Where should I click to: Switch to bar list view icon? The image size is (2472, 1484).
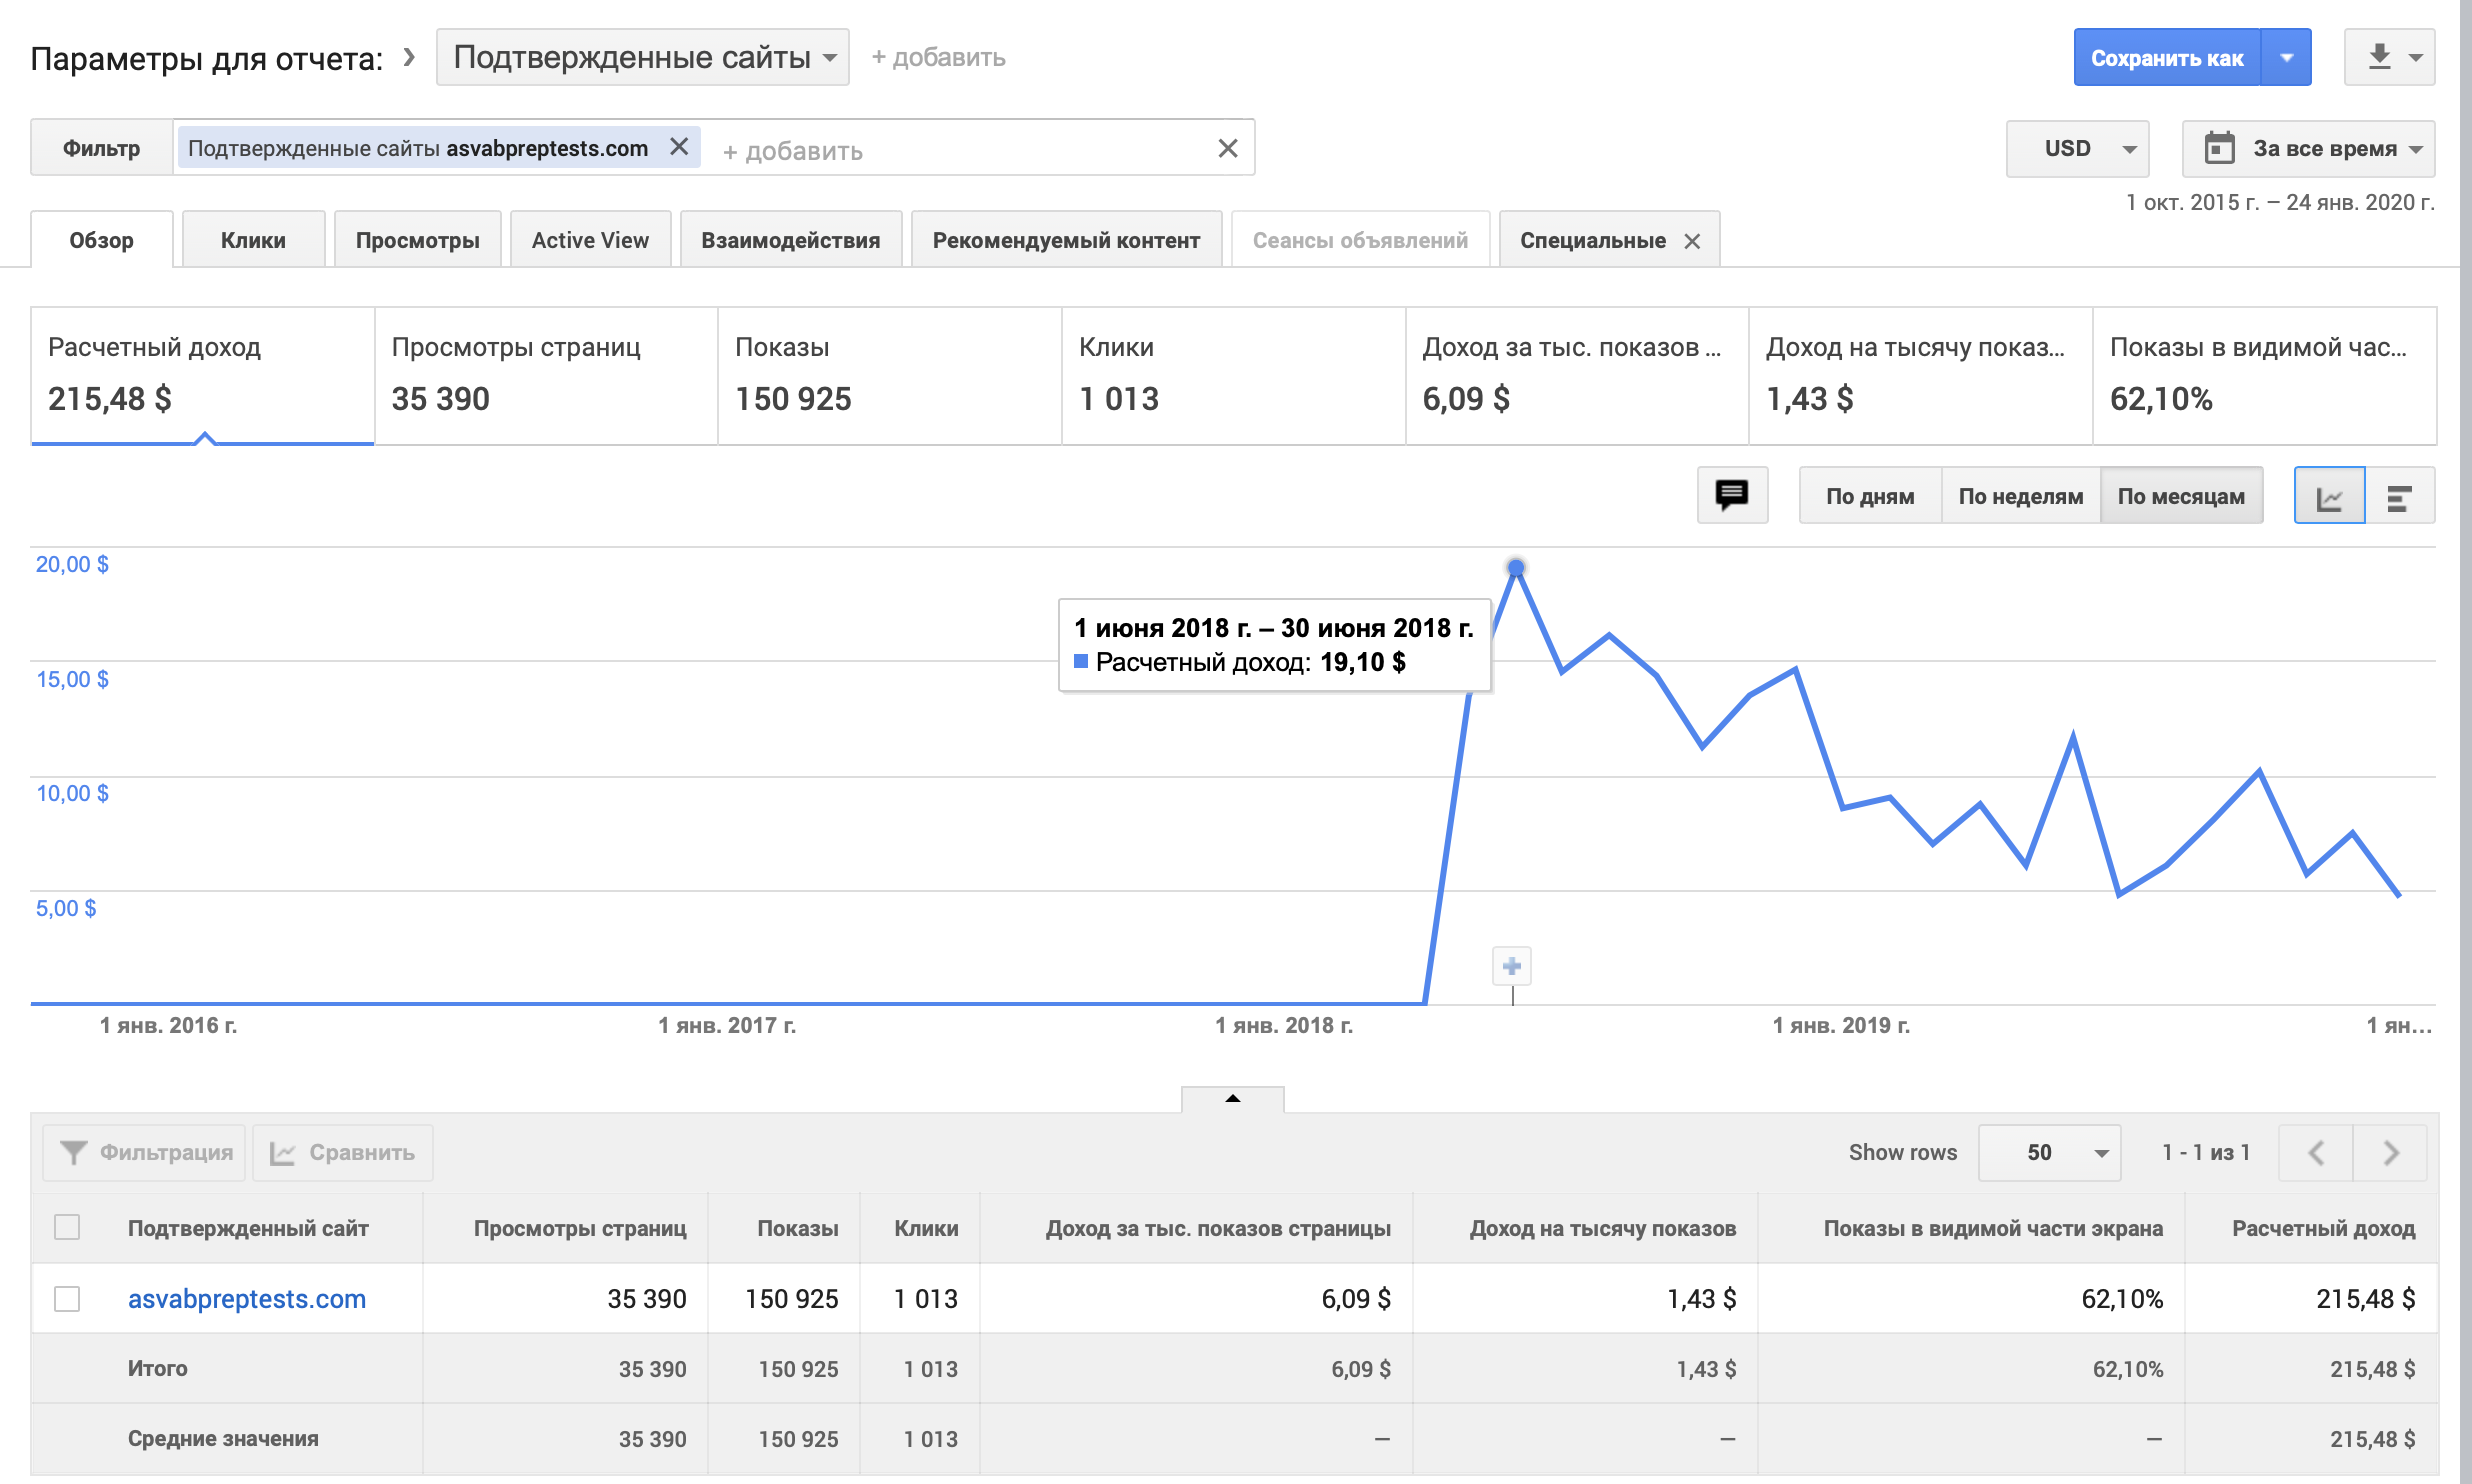[2399, 496]
